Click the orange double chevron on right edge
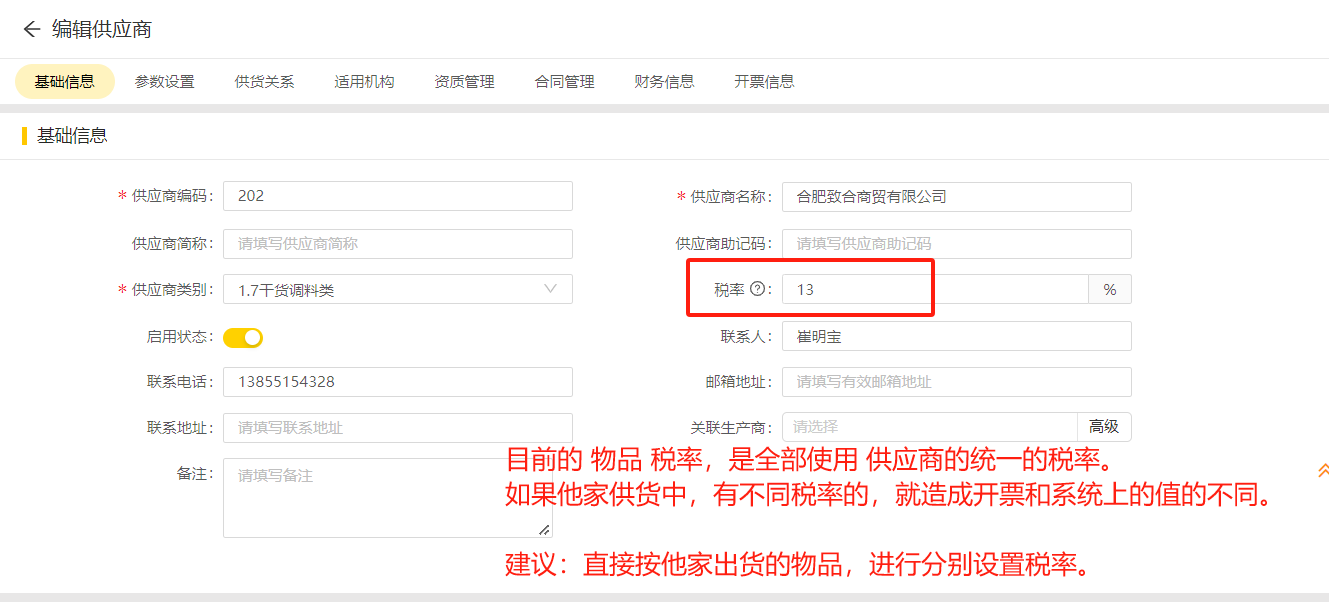1329x602 pixels. [1322, 469]
